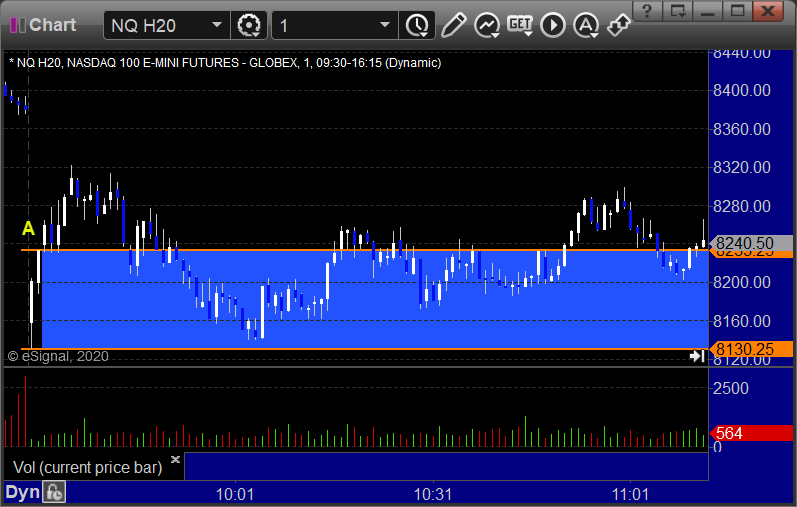Select the pencil drawing tool
The width and height of the screenshot is (797, 507).
click(453, 25)
